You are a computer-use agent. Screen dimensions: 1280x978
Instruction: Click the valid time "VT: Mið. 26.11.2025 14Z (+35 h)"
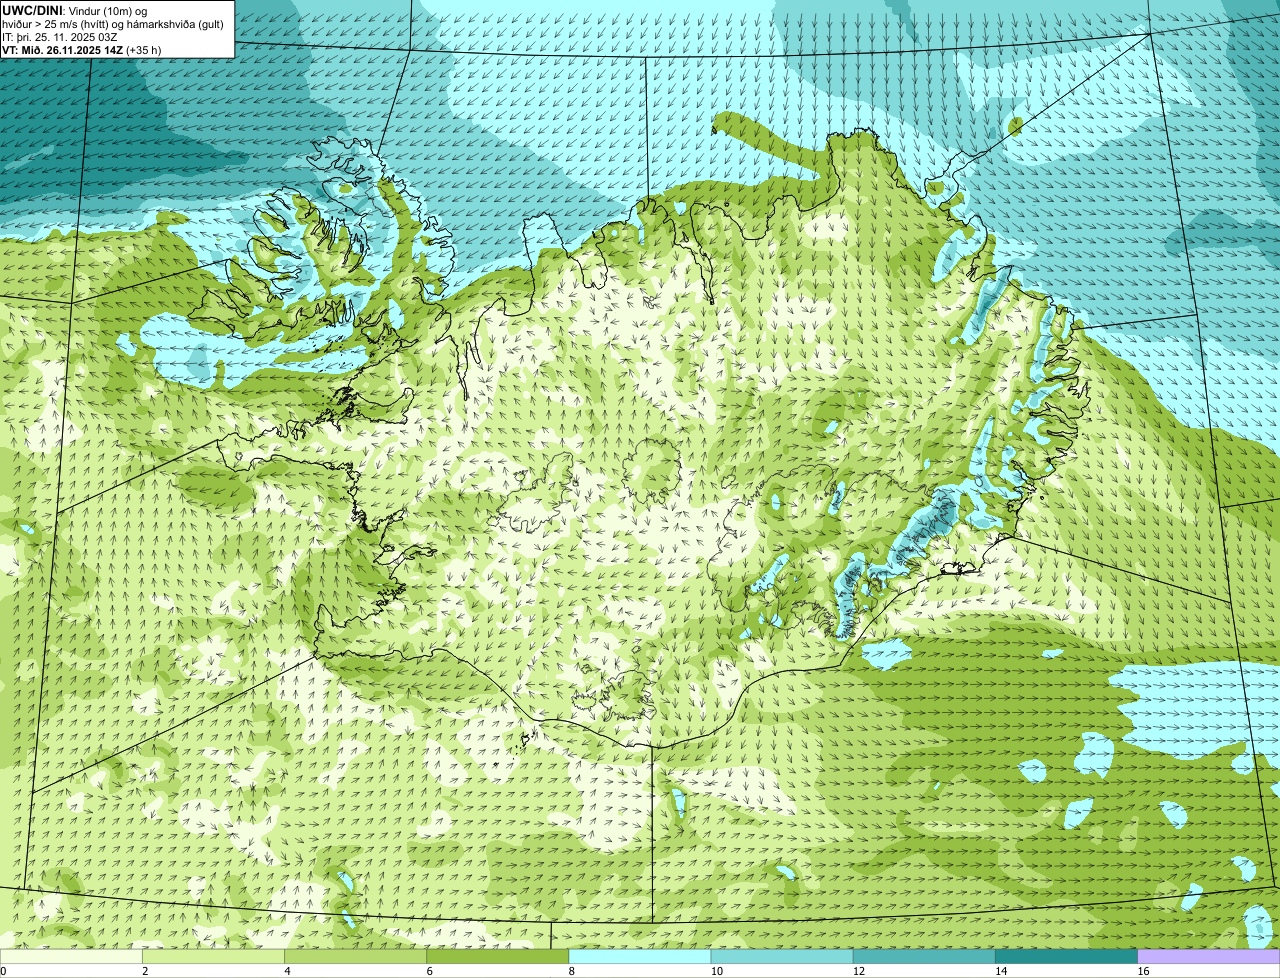pyautogui.click(x=81, y=50)
